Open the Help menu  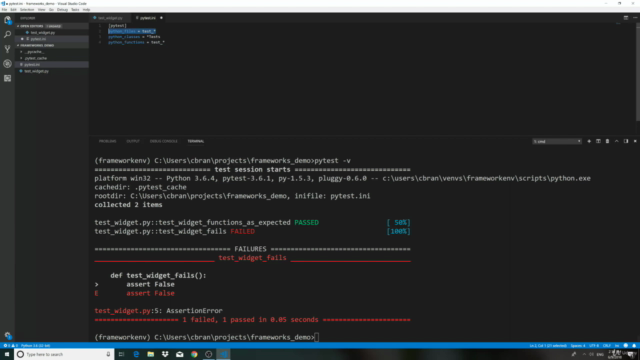click(86, 9)
